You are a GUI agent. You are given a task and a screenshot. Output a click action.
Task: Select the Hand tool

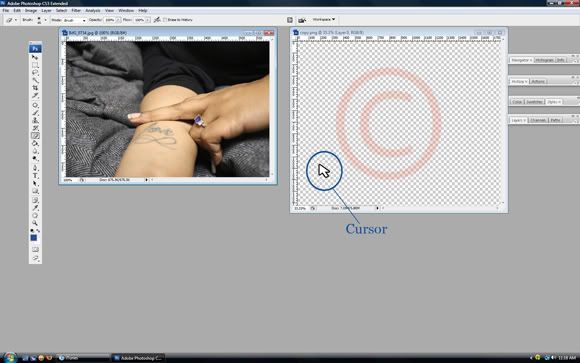point(35,215)
